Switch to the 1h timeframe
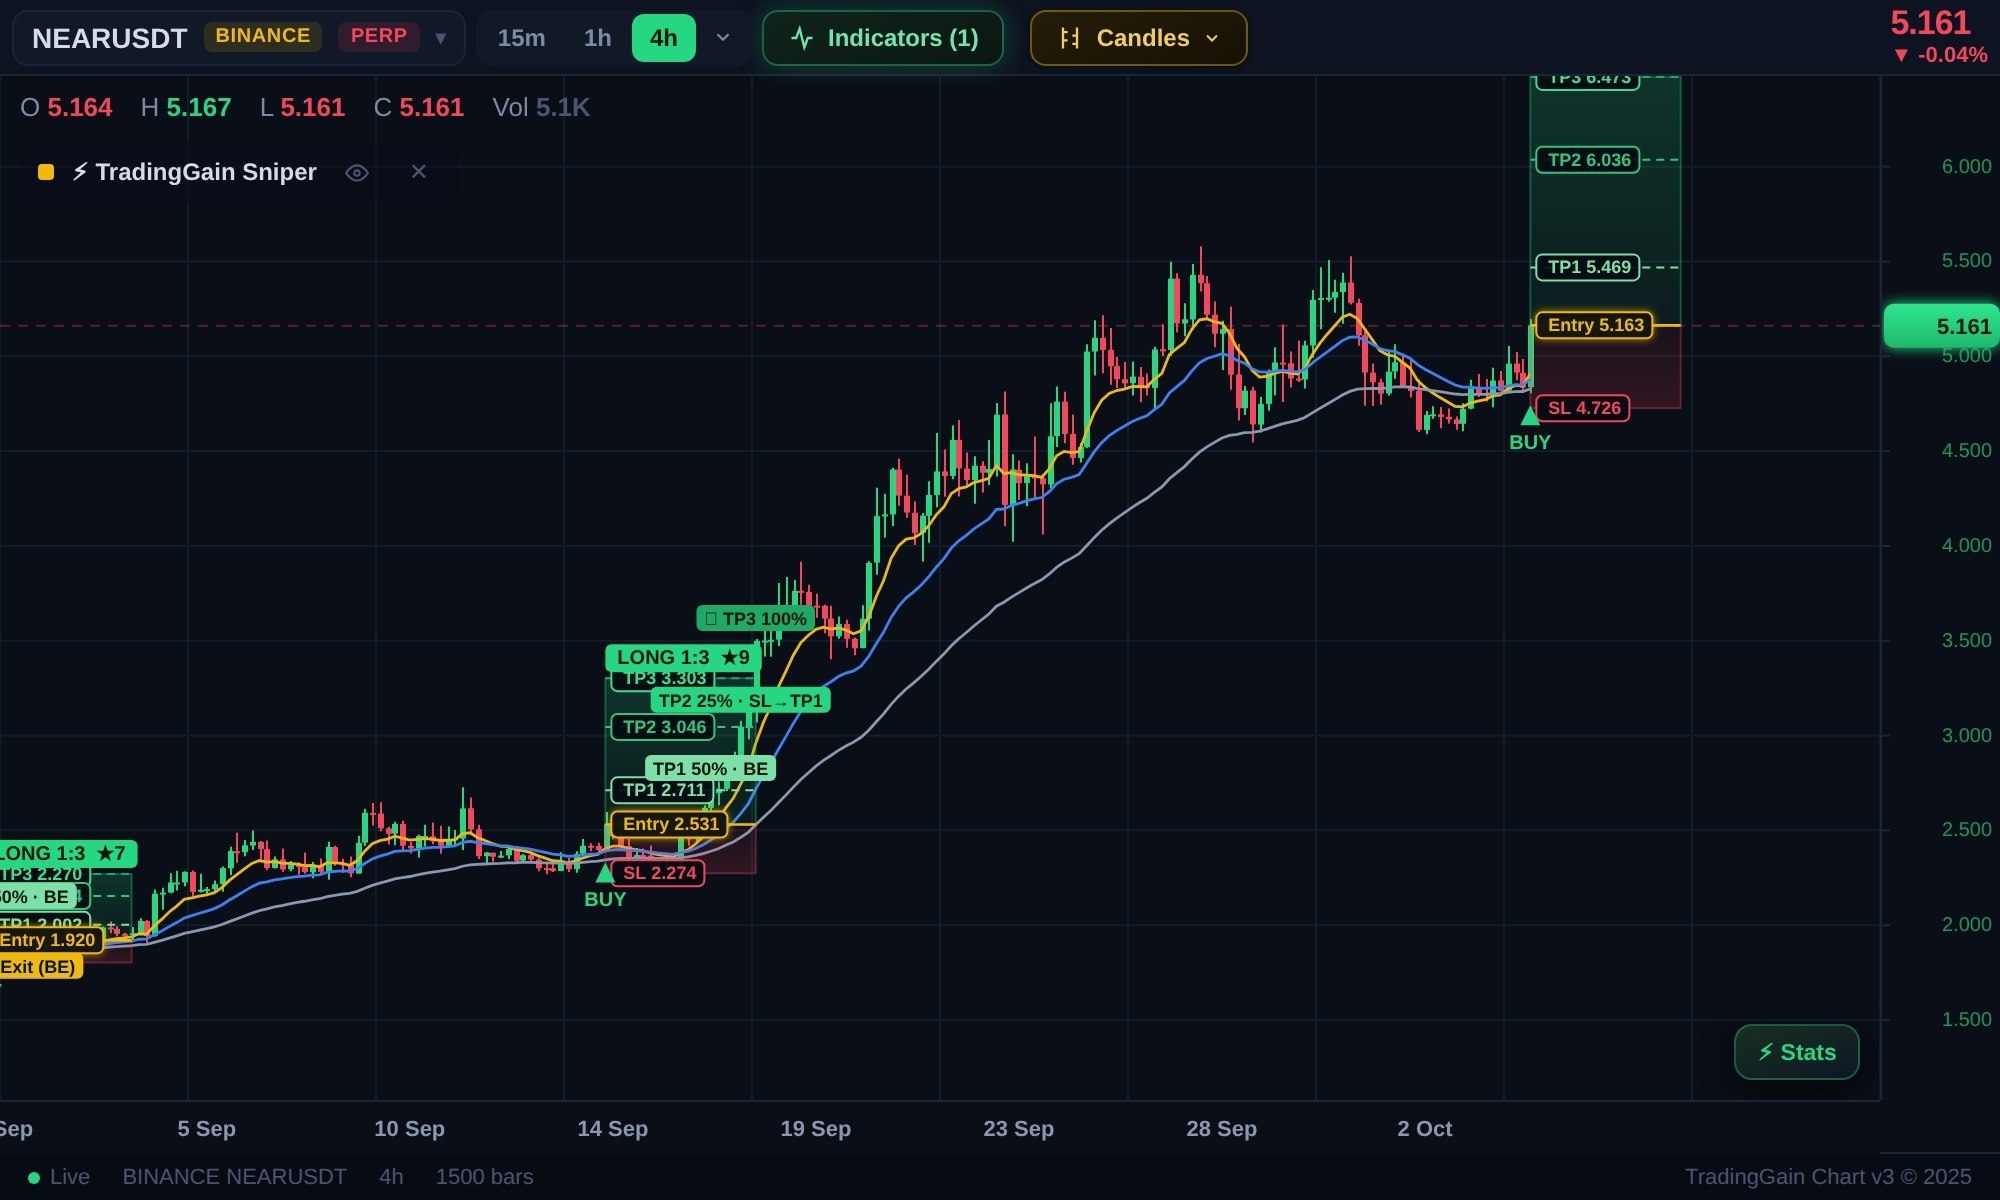 coord(597,38)
